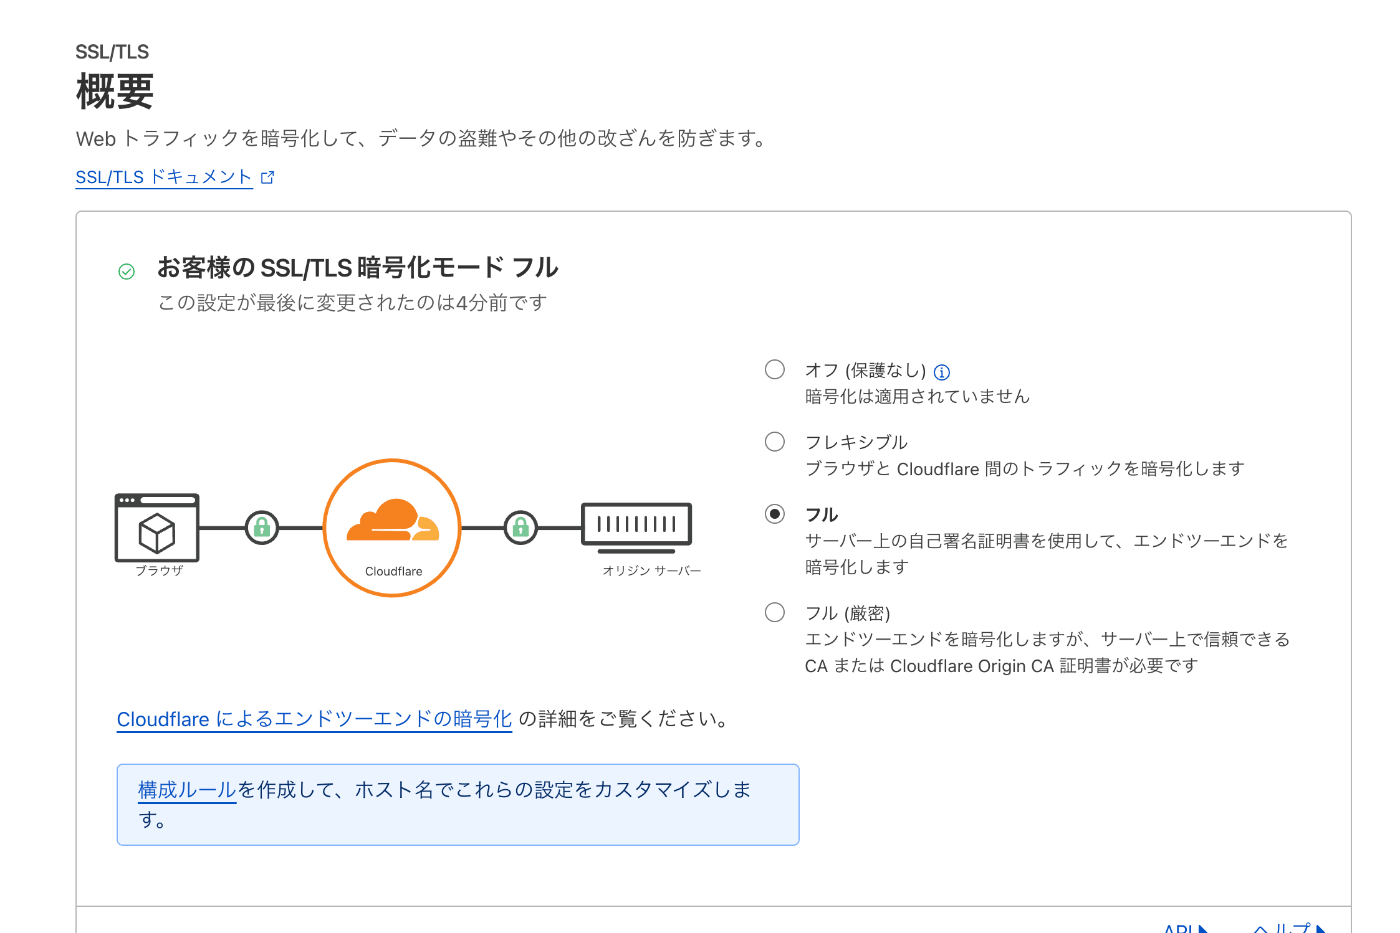Select the オフ (保護なし) radio button

click(775, 369)
